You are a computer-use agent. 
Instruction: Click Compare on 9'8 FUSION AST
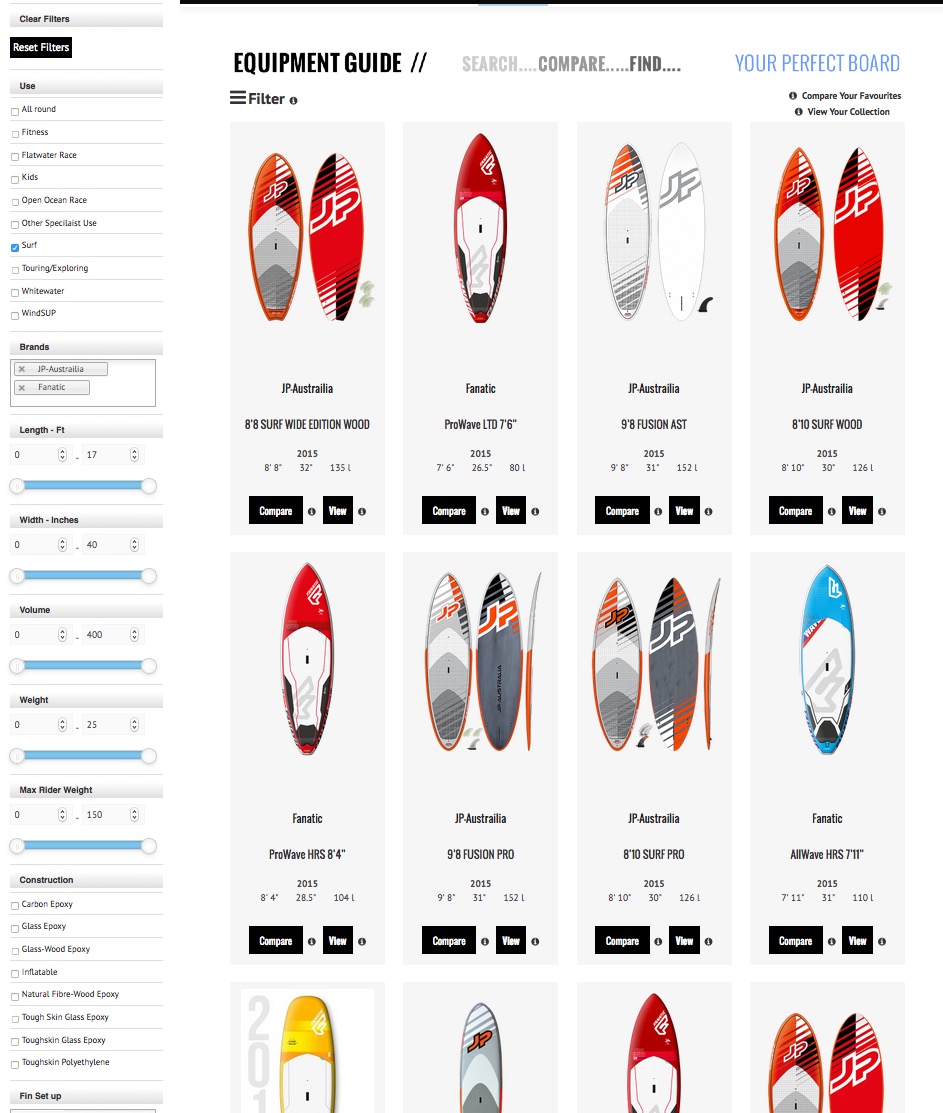pos(622,510)
